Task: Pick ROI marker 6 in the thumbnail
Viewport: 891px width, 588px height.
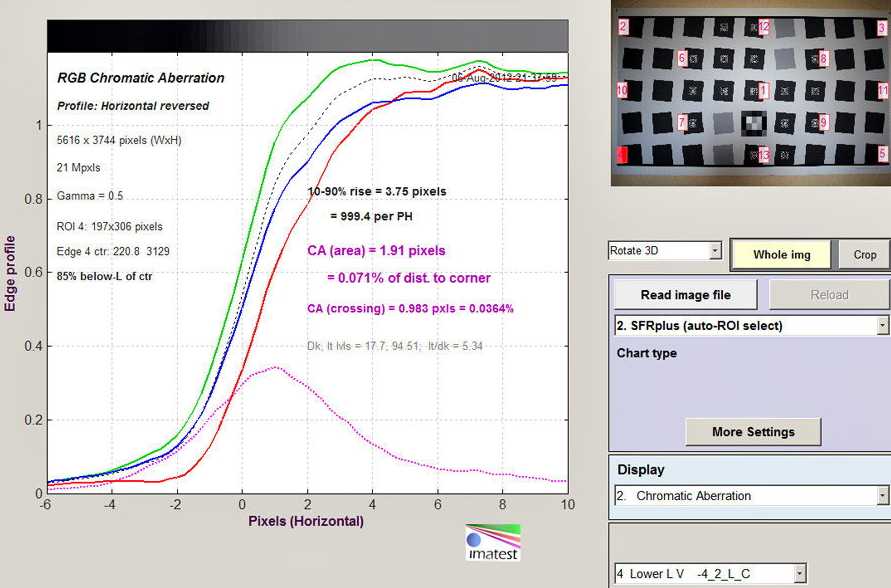Action: tap(682, 58)
